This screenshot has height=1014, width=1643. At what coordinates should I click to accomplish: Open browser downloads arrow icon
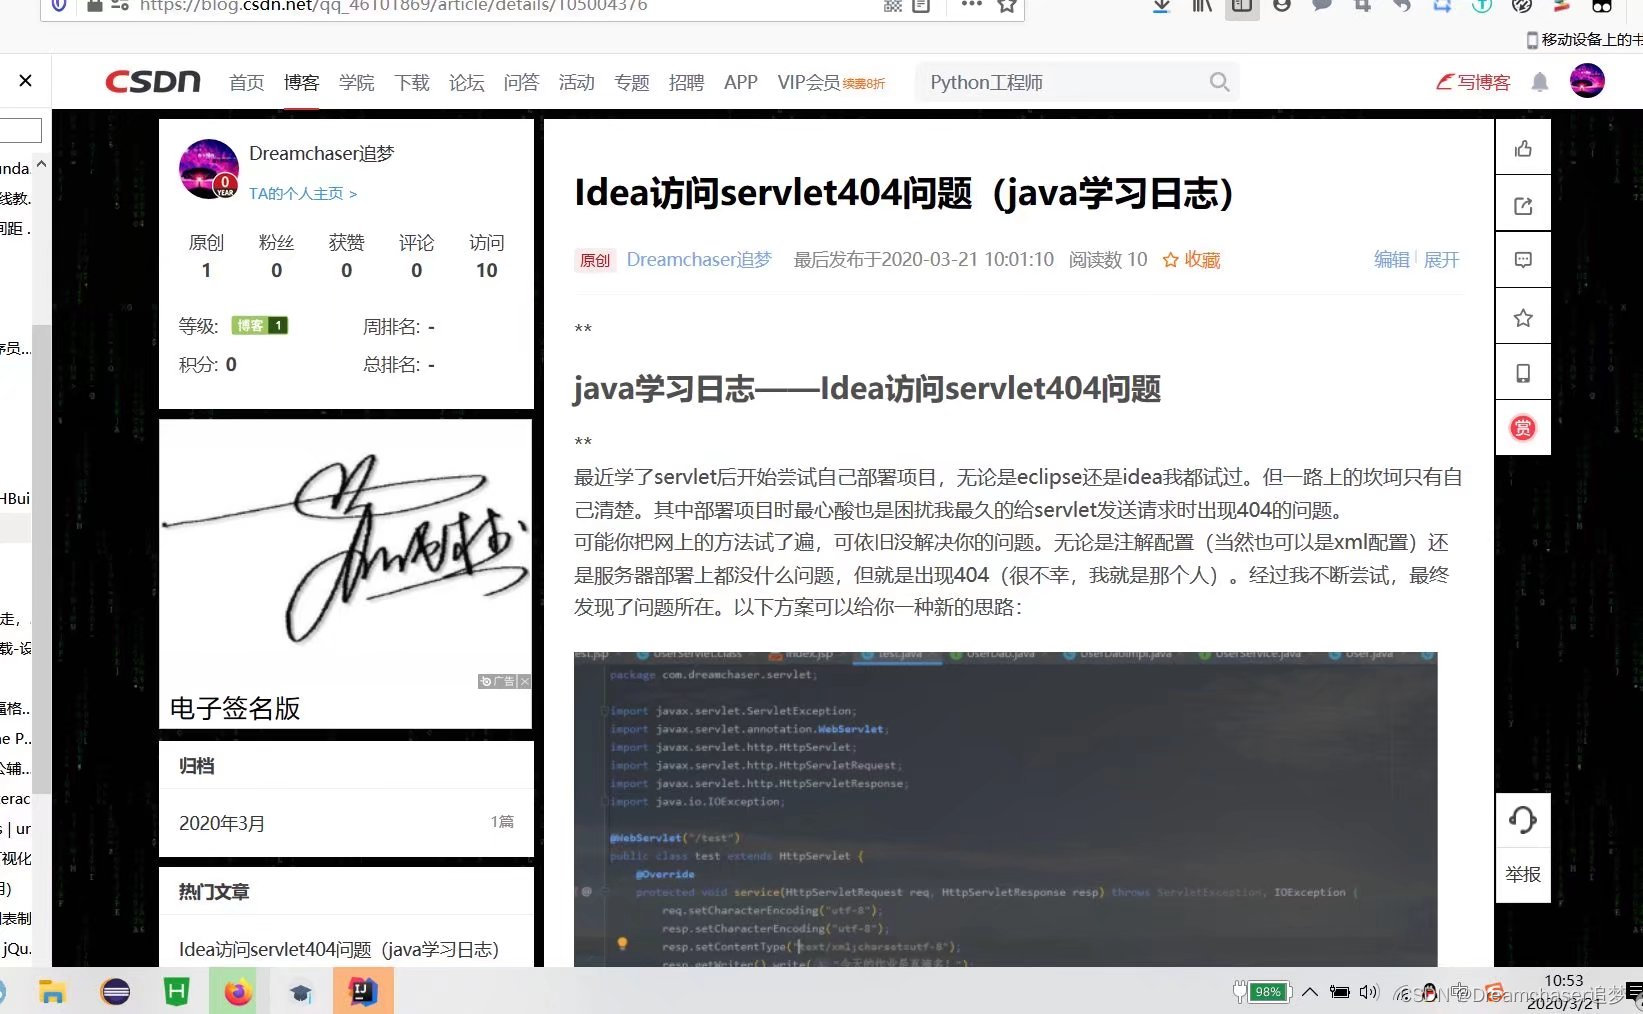click(x=1161, y=6)
